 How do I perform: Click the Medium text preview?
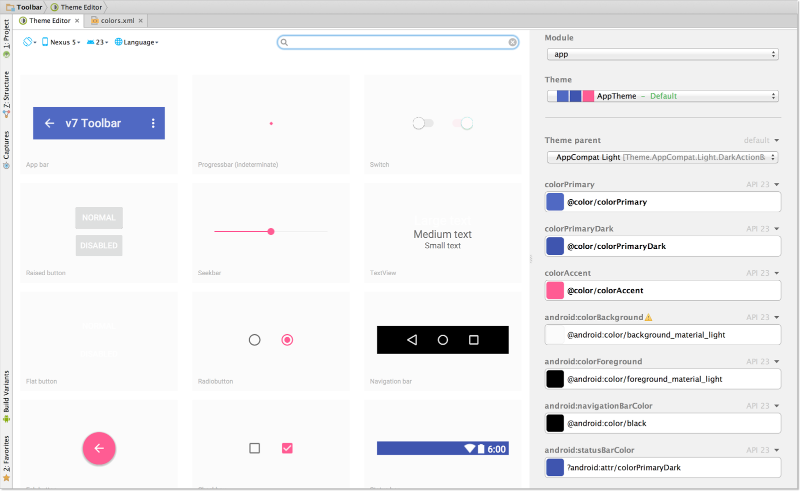442,234
